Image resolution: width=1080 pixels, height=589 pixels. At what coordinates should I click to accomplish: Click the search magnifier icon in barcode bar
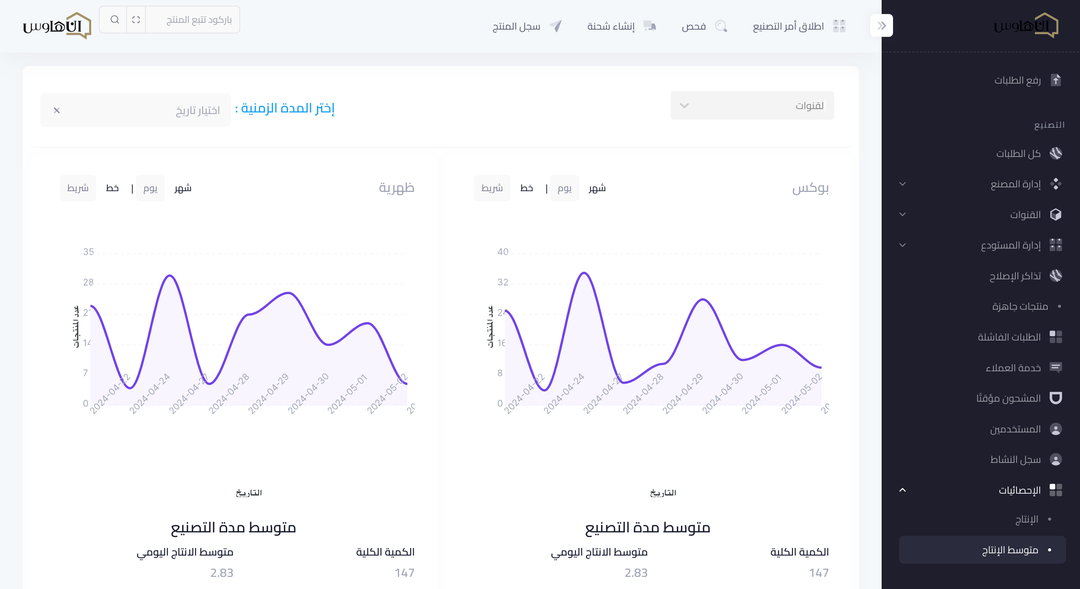click(x=114, y=20)
